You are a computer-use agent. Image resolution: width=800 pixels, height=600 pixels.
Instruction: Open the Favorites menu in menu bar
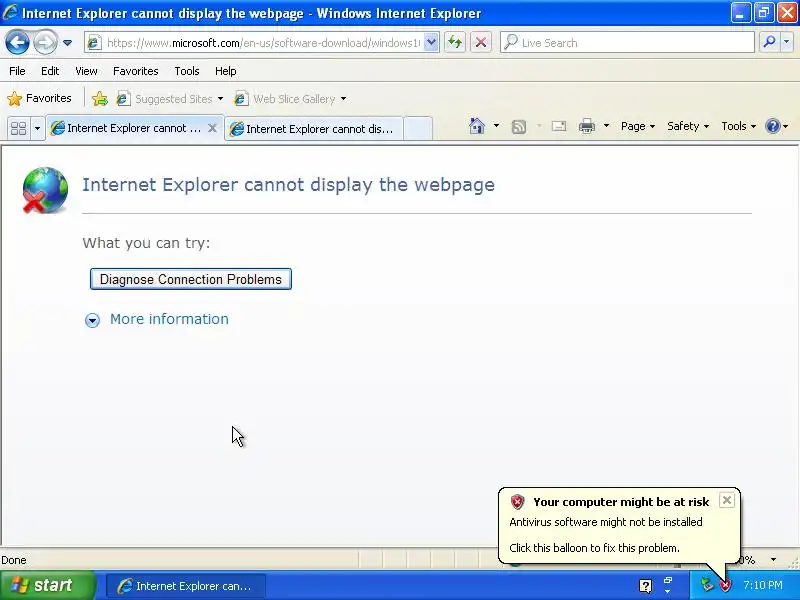click(135, 71)
